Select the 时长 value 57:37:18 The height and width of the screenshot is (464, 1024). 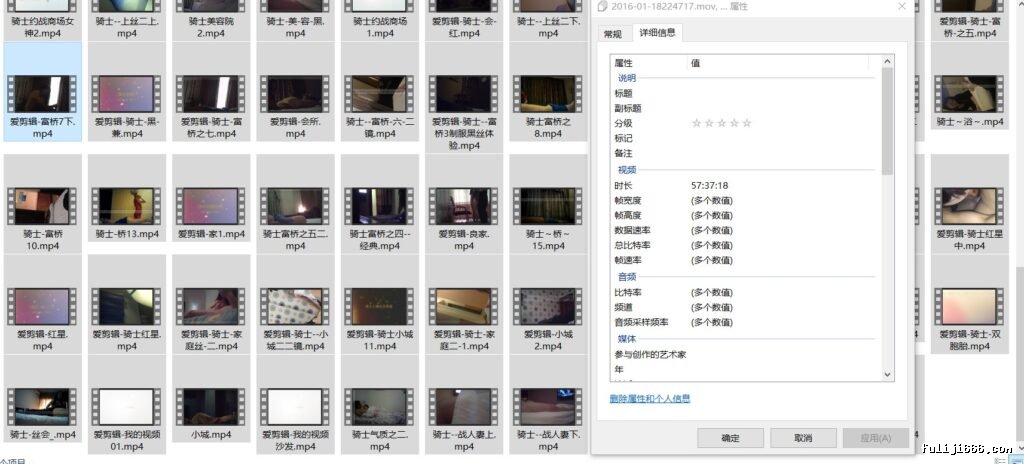click(709, 186)
